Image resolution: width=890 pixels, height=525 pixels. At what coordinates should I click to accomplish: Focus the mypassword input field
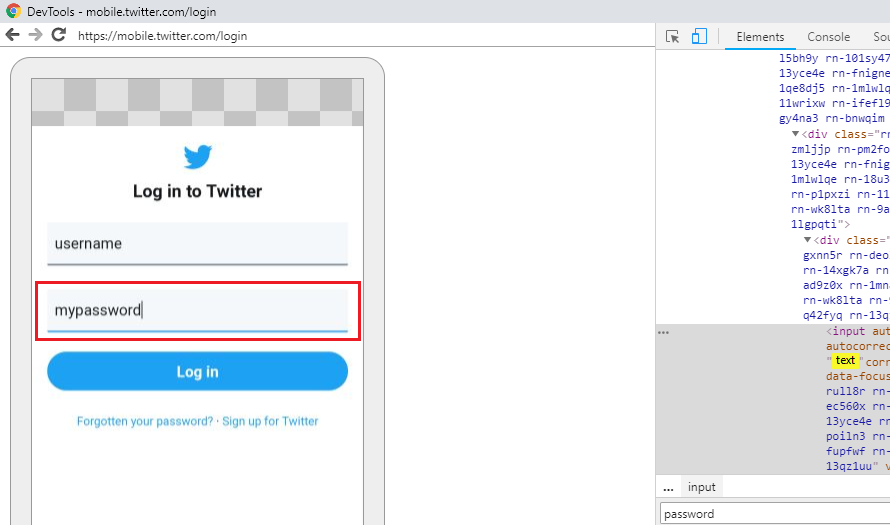point(197,310)
